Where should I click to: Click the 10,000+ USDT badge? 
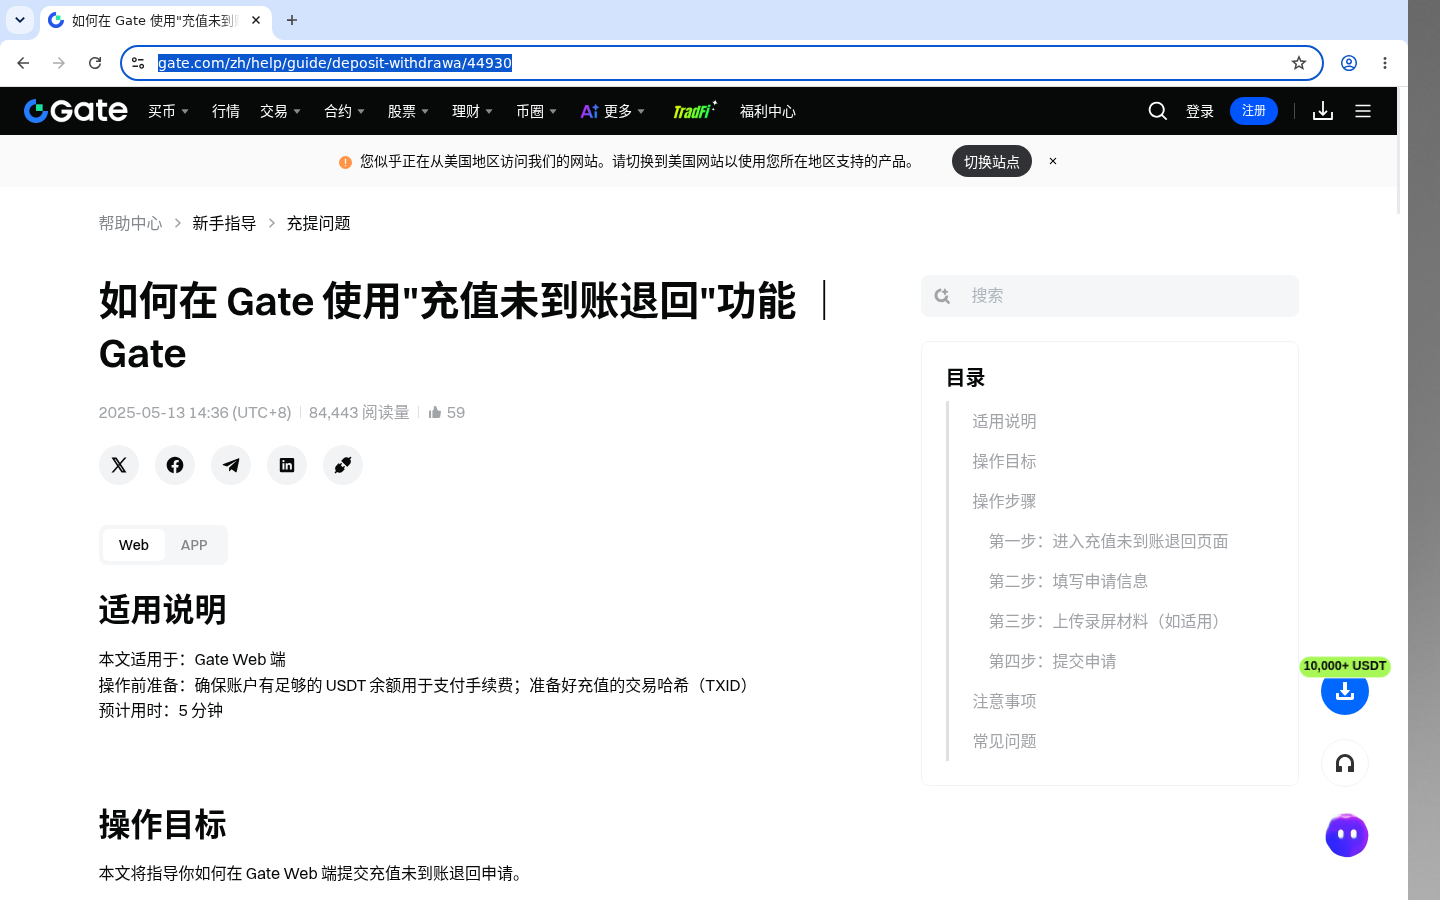1345,666
